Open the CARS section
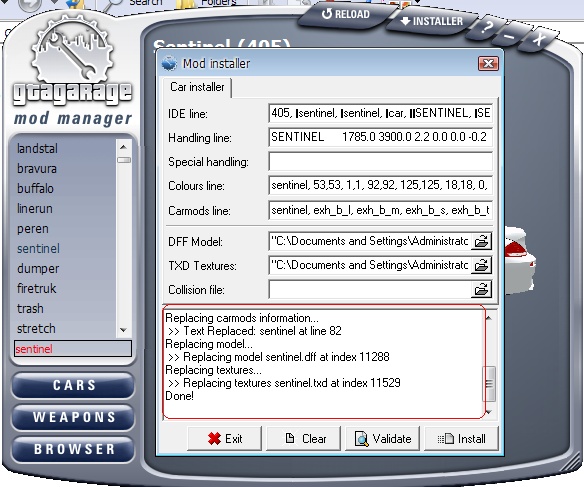 pos(73,385)
